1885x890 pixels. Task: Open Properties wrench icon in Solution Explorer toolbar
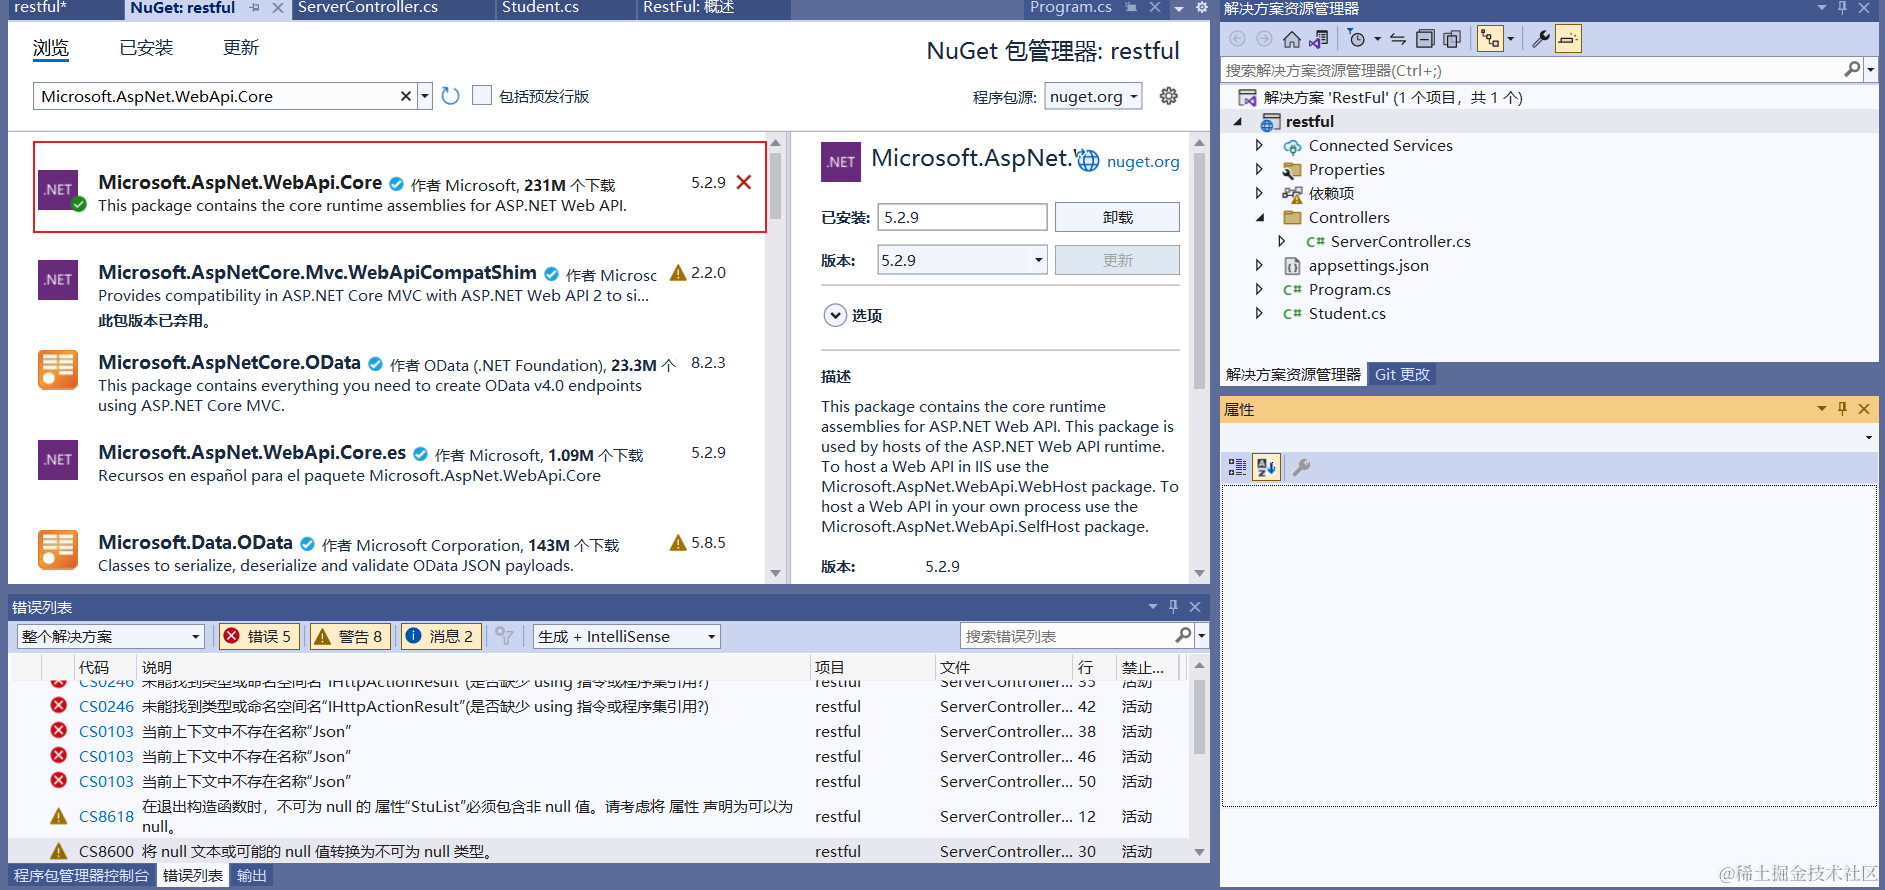pos(1541,39)
